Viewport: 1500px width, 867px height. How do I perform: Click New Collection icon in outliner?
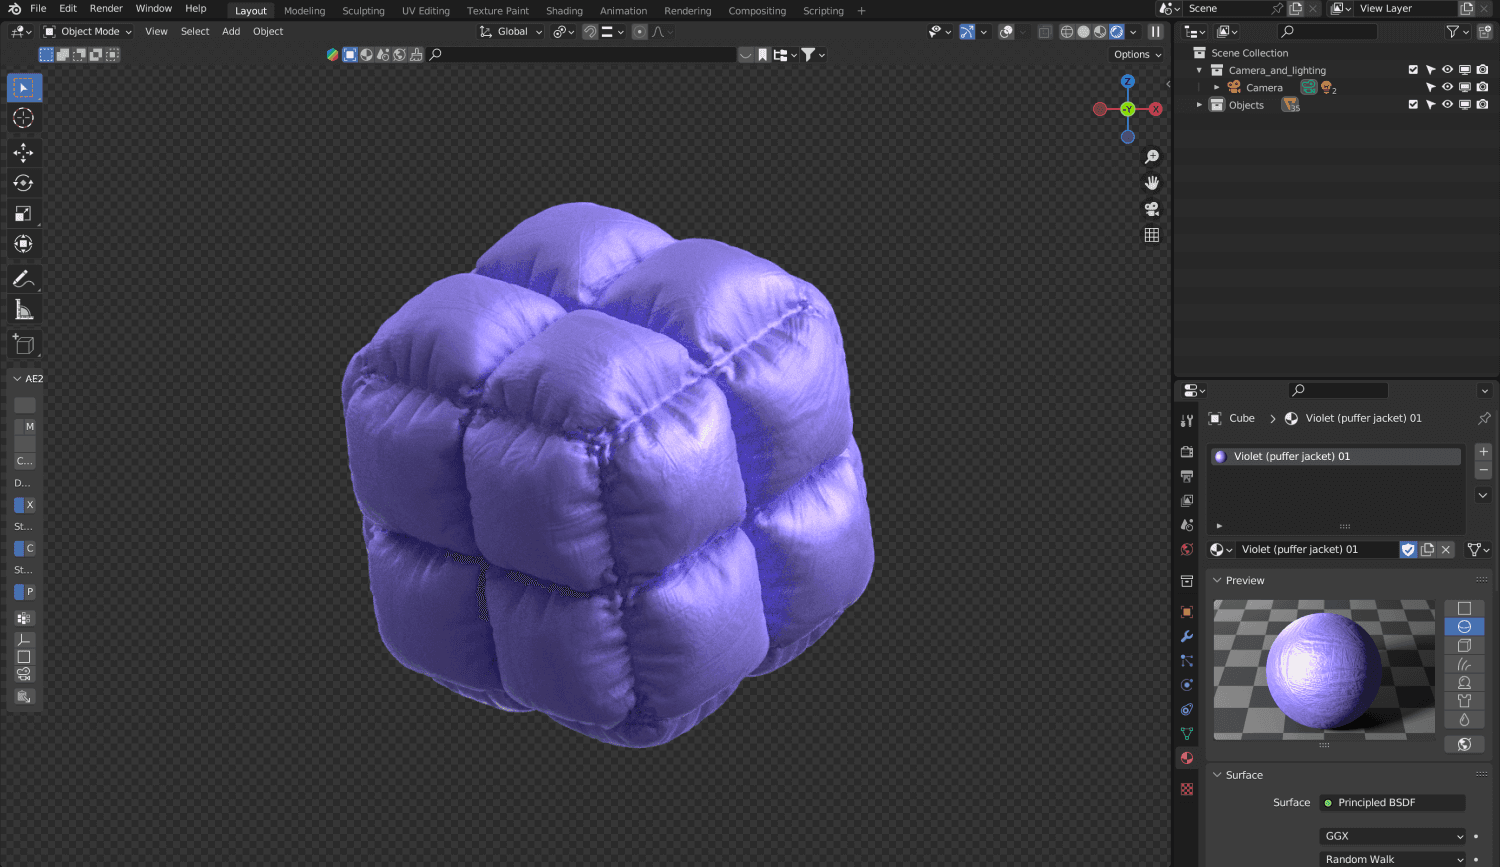(1485, 32)
